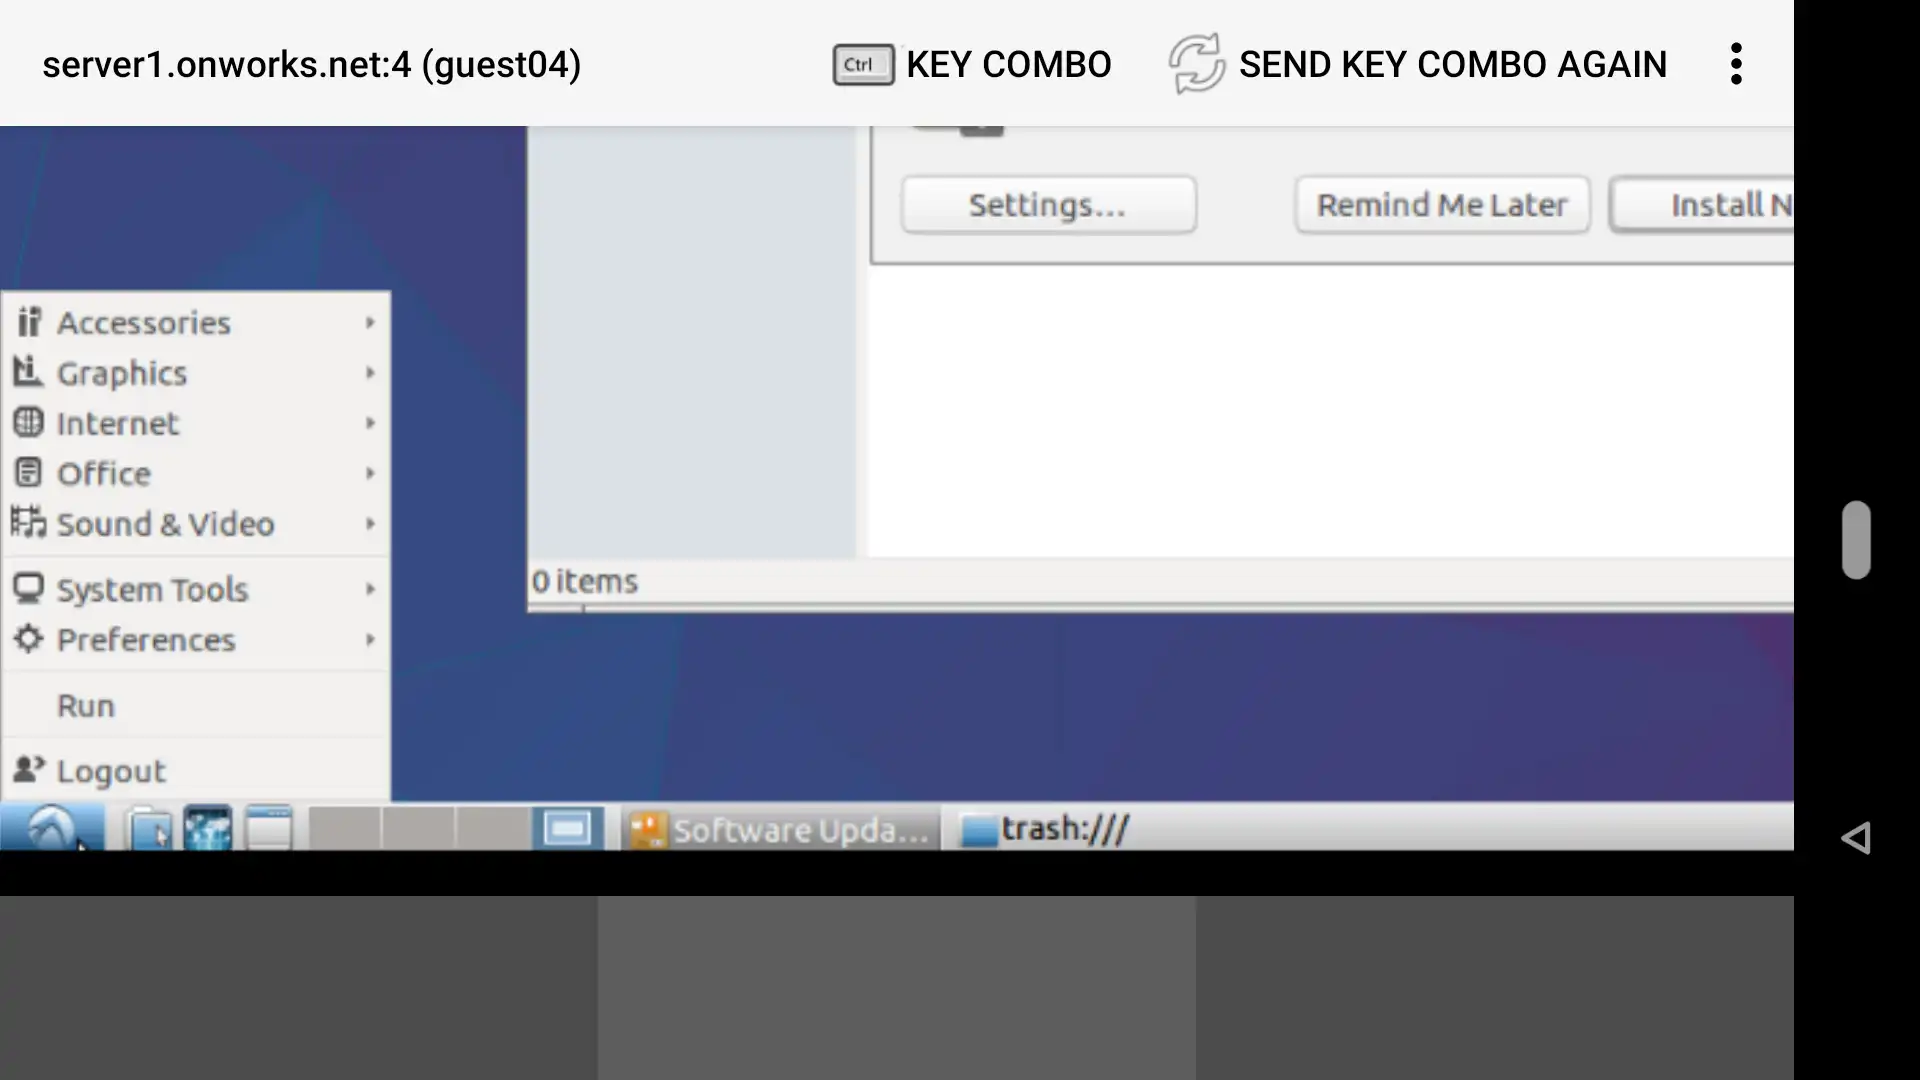Click the application launcher icon
Viewport: 1920px width, 1080px height.
[x=50, y=827]
